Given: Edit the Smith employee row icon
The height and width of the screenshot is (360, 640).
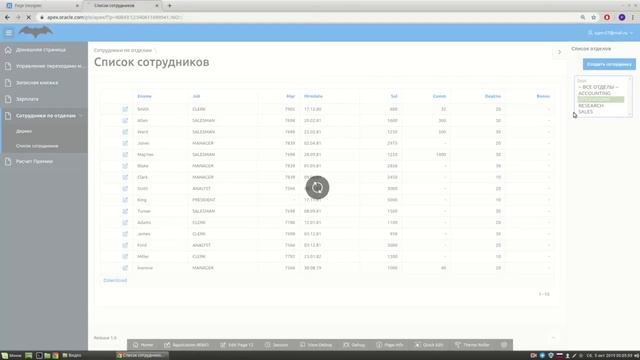Looking at the screenshot, I should (125, 109).
